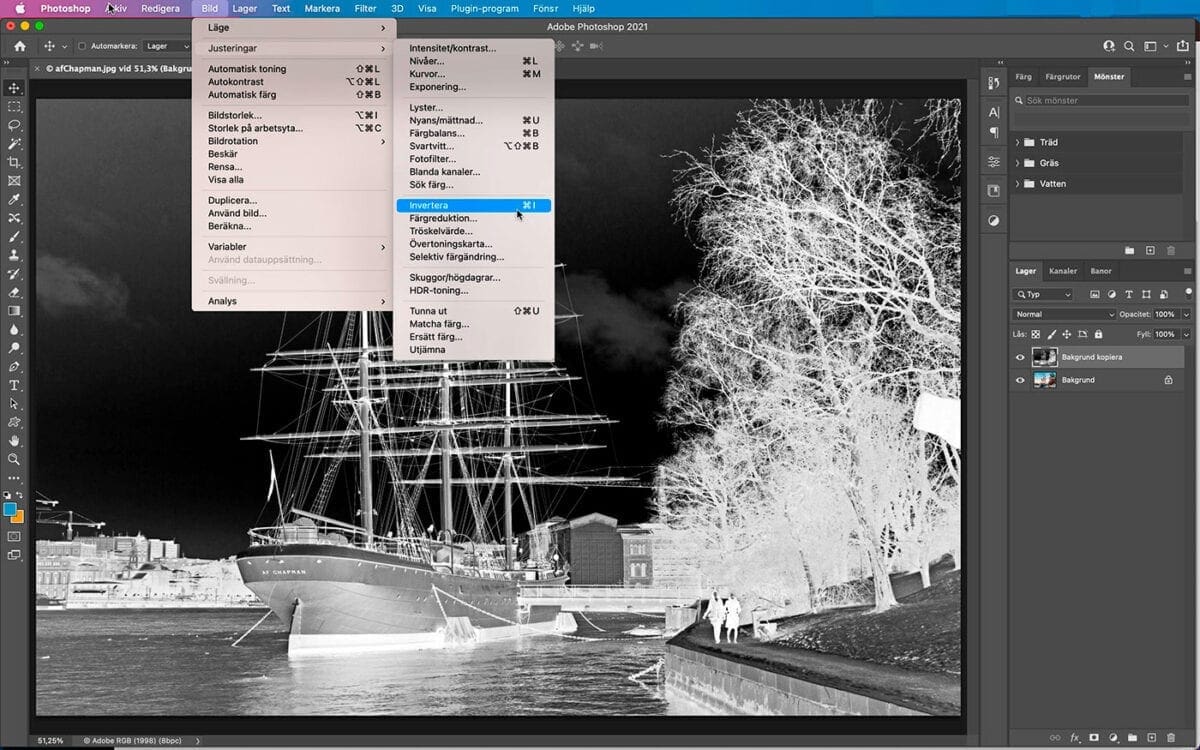
Task: Add a layer mask from Layers panel
Action: pyautogui.click(x=1093, y=738)
